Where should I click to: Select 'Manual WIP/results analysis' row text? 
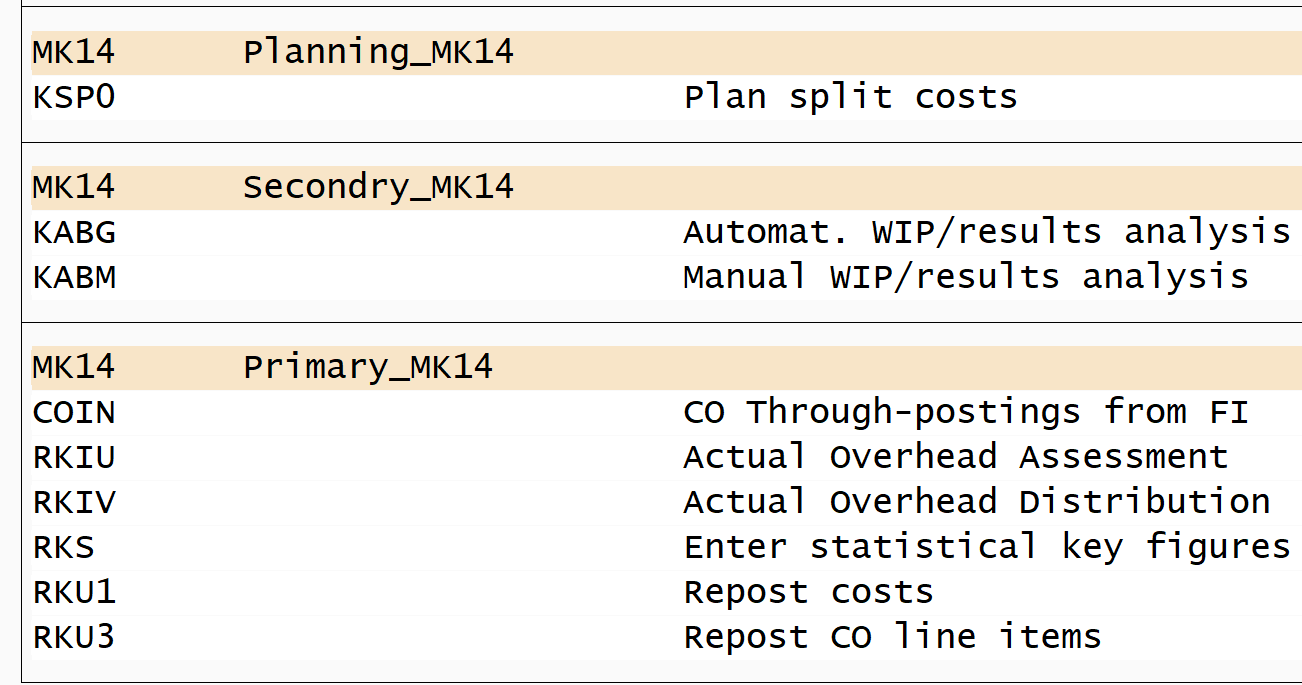point(965,277)
